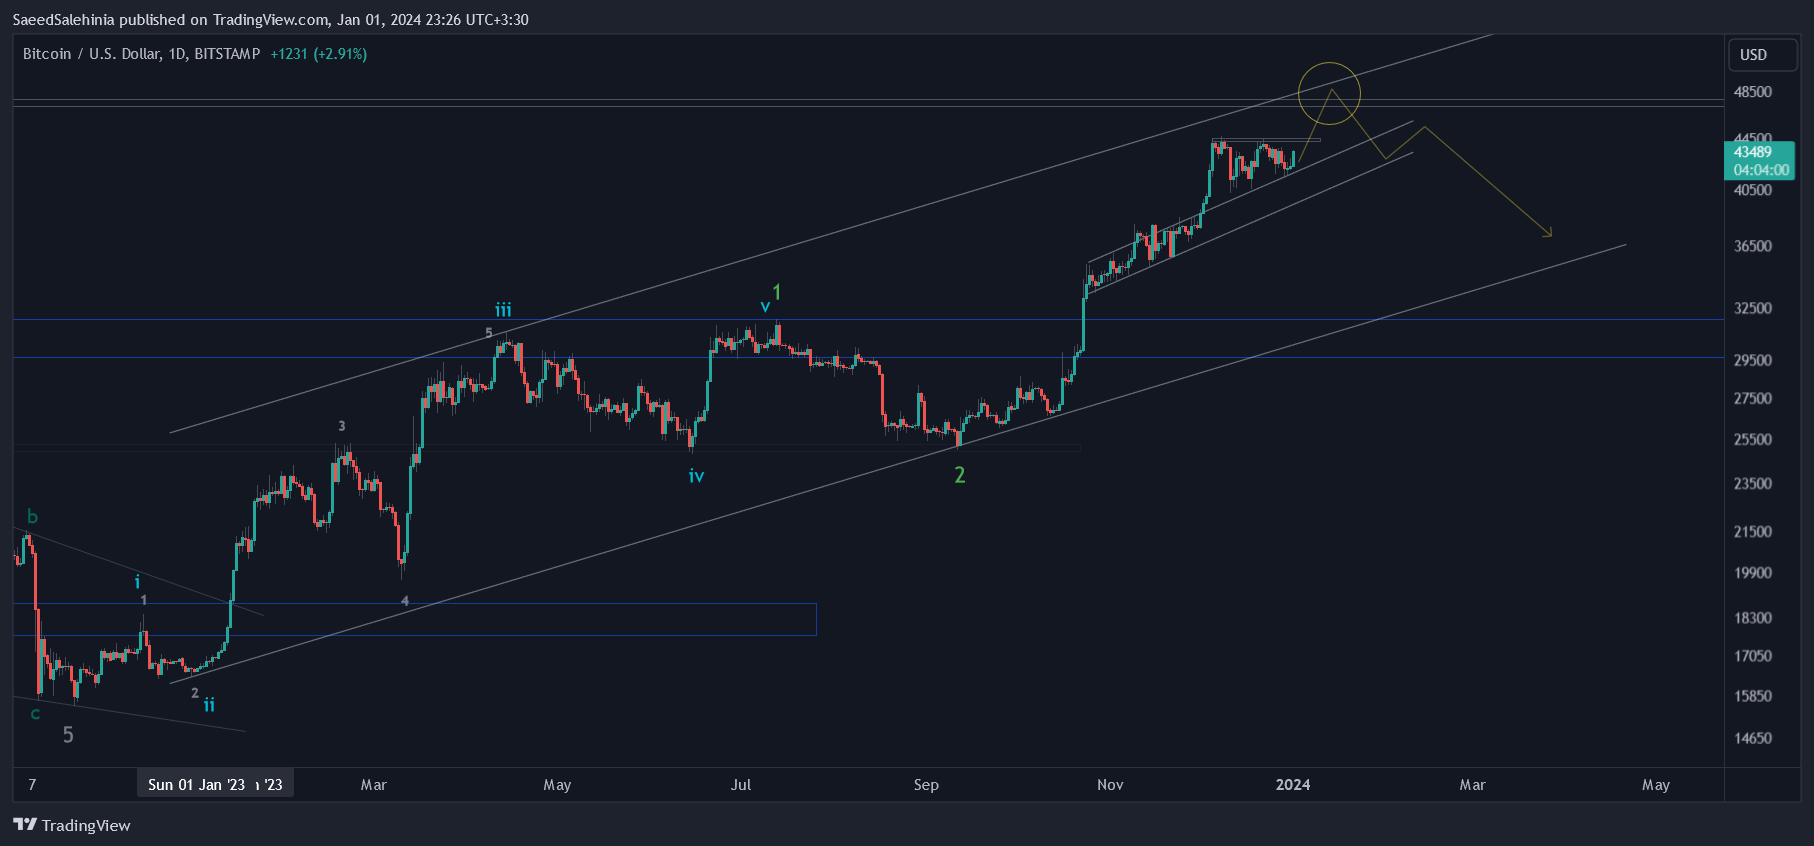Click the 18300 price axis label
Screen dimensions: 1814x846
[x=1753, y=618]
